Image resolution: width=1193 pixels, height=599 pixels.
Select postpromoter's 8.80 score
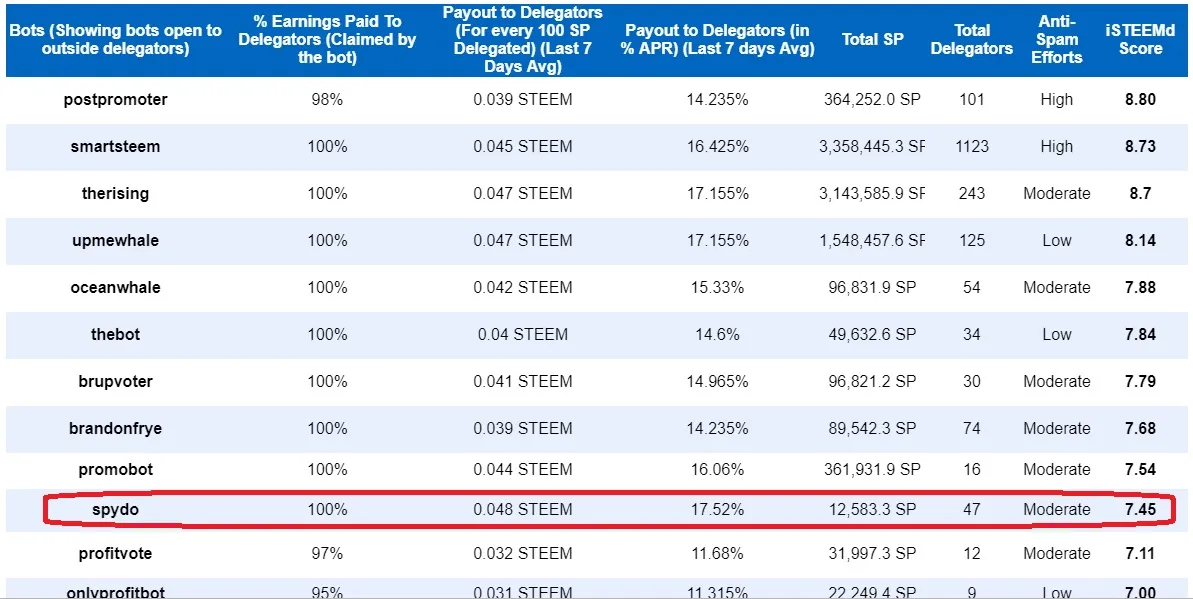[x=1141, y=100]
